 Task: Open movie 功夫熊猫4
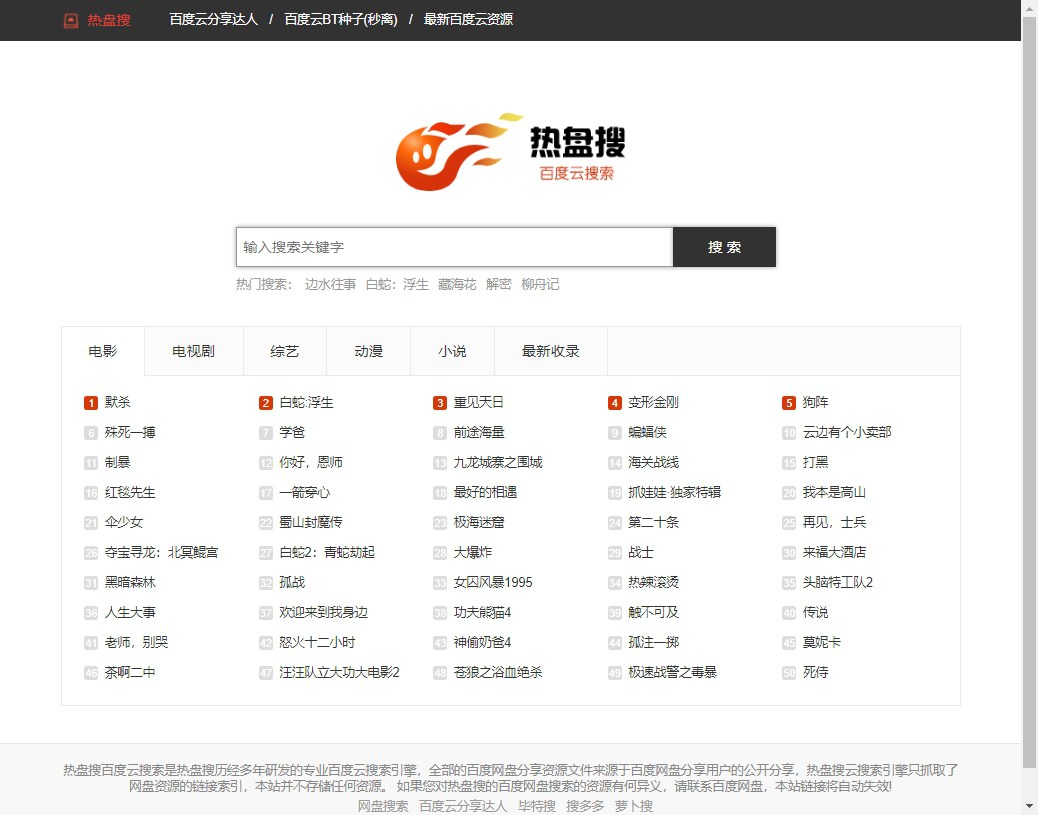[482, 612]
